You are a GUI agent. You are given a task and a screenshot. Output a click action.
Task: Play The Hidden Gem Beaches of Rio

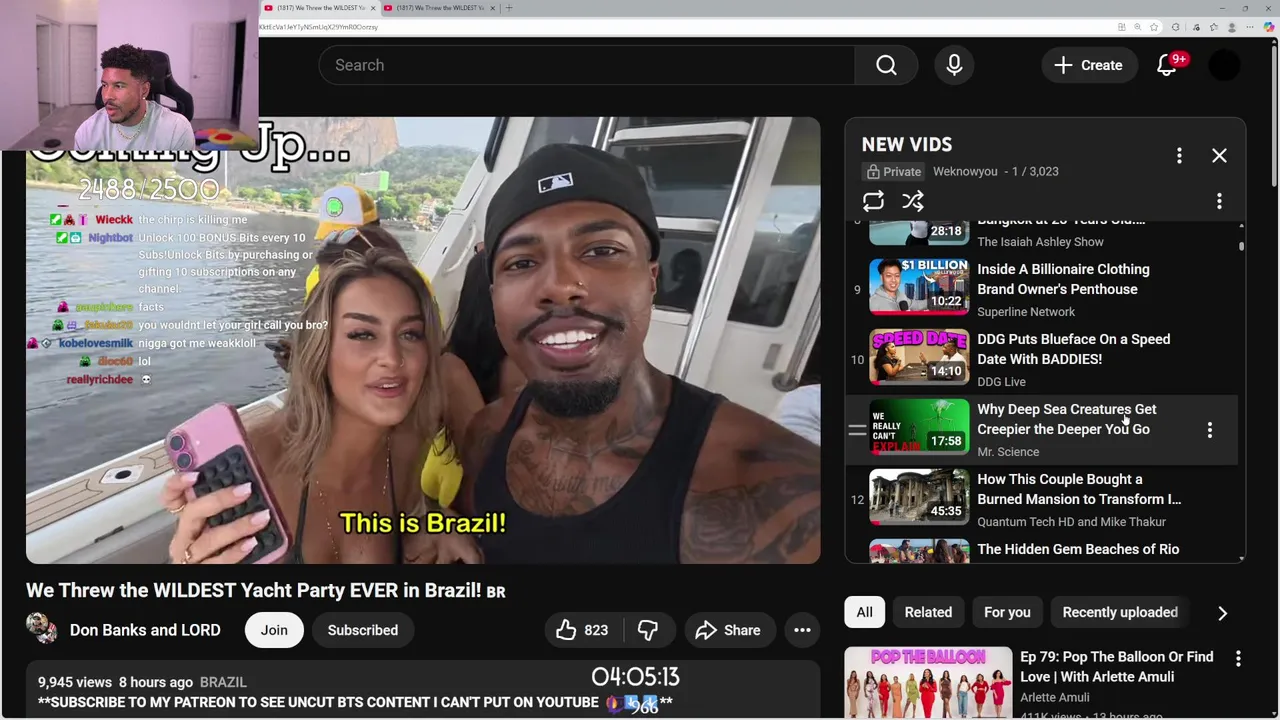(1078, 549)
